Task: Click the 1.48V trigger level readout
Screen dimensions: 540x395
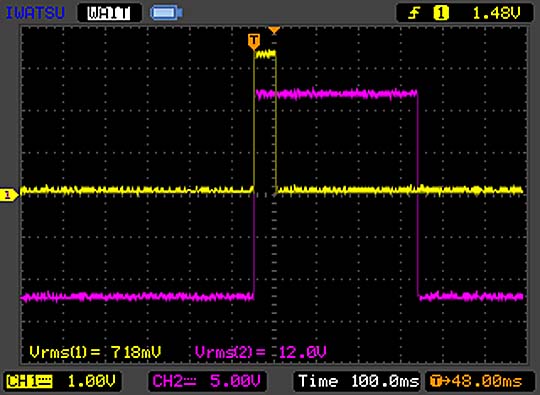Action: [x=496, y=13]
